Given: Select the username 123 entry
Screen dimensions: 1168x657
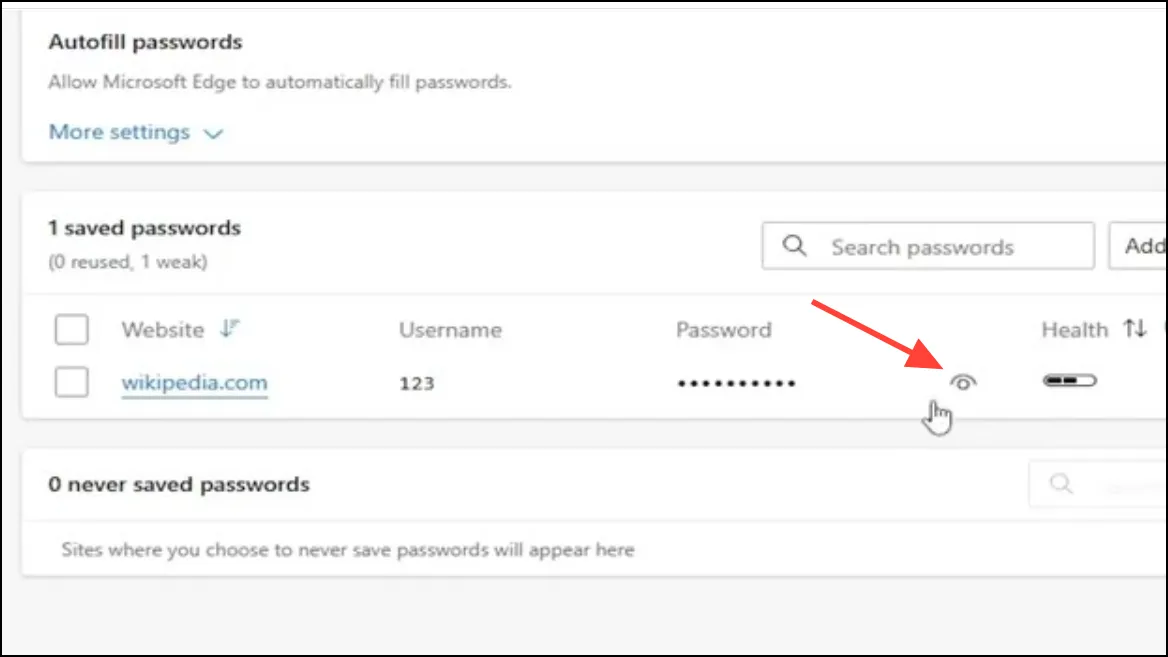Looking at the screenshot, I should [416, 383].
